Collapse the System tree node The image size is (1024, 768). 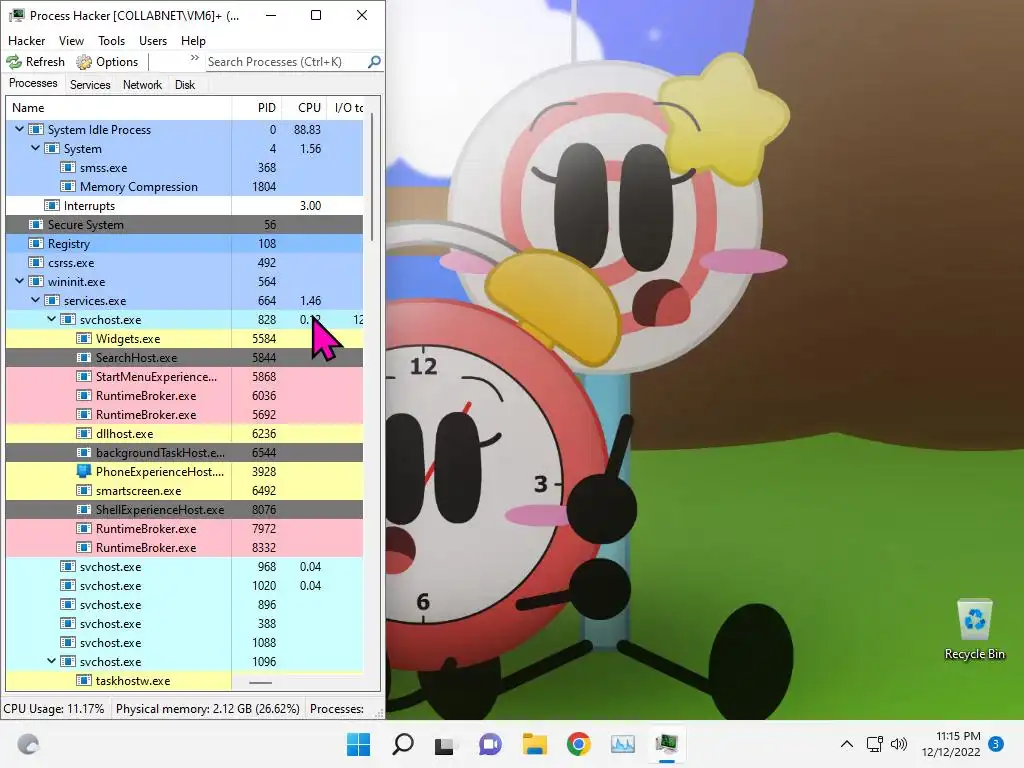click(x=35, y=148)
